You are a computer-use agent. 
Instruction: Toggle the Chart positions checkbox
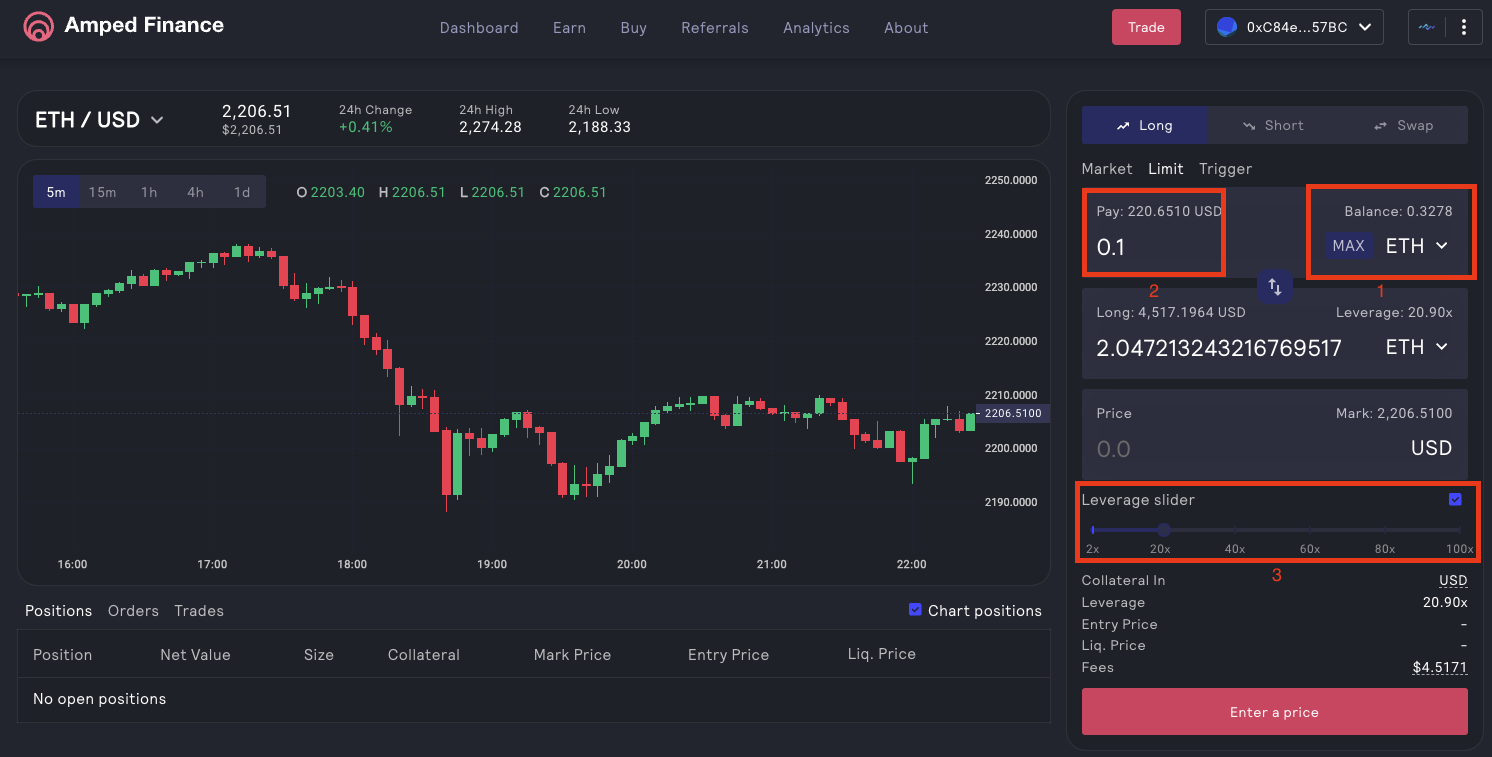915,610
